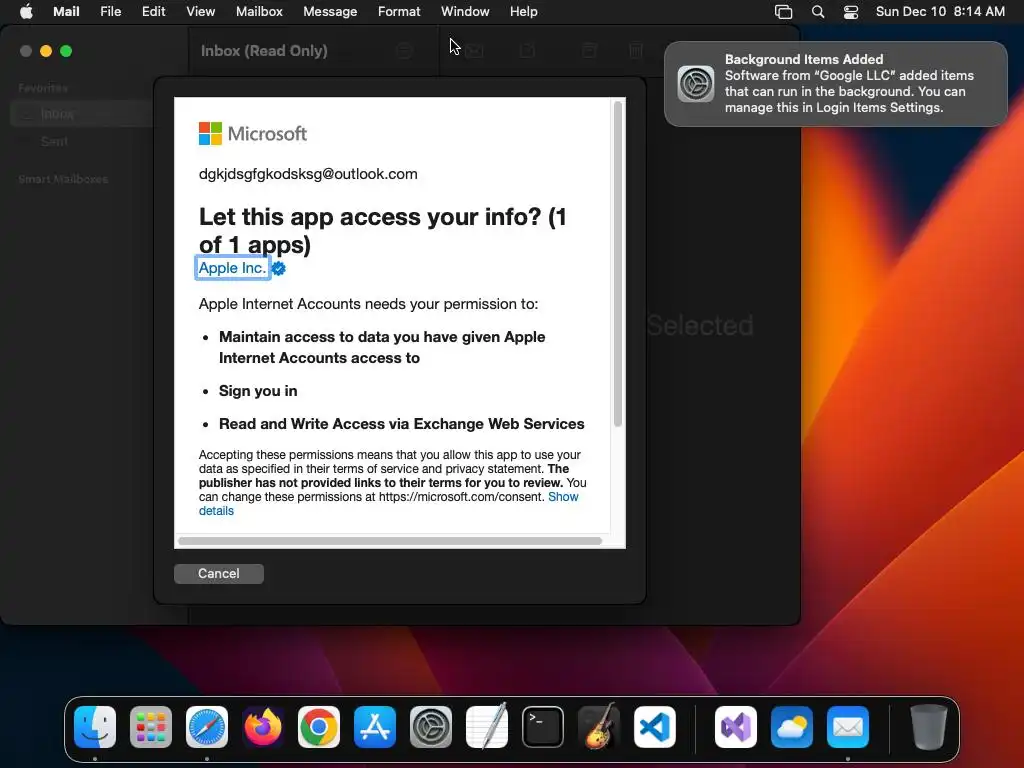
Task: Open the Edit menu
Action: [x=153, y=12]
